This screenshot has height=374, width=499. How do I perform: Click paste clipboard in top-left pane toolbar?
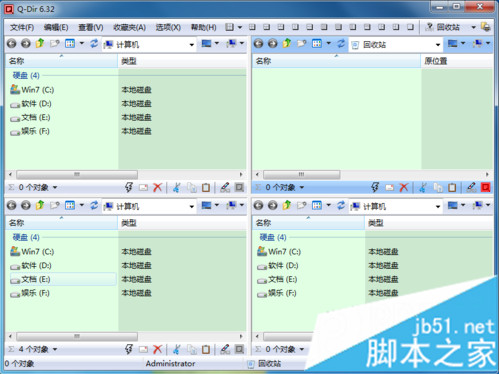(x=206, y=187)
